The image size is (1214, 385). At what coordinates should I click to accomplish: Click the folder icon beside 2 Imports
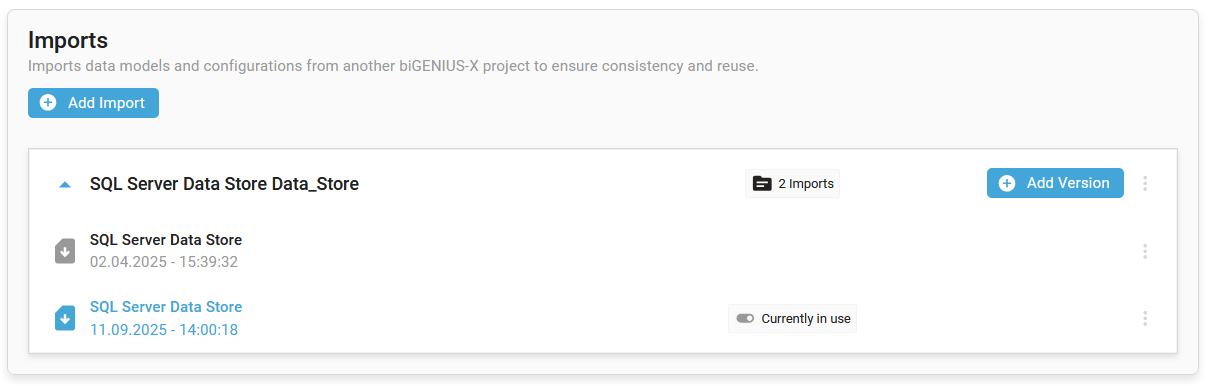click(x=762, y=184)
